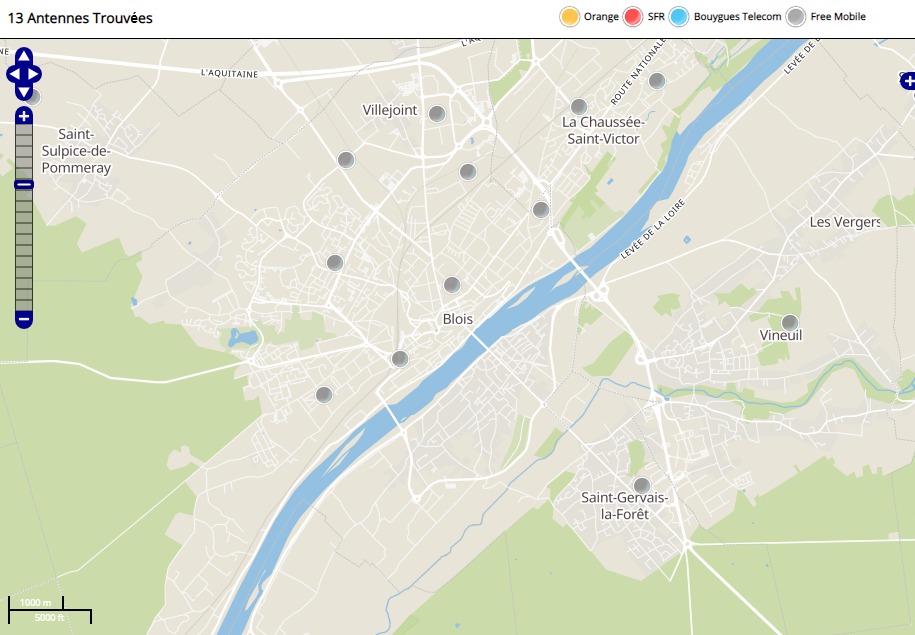This screenshot has height=635, width=915.
Task: Click the Free Mobile legend label
Action: click(838, 17)
